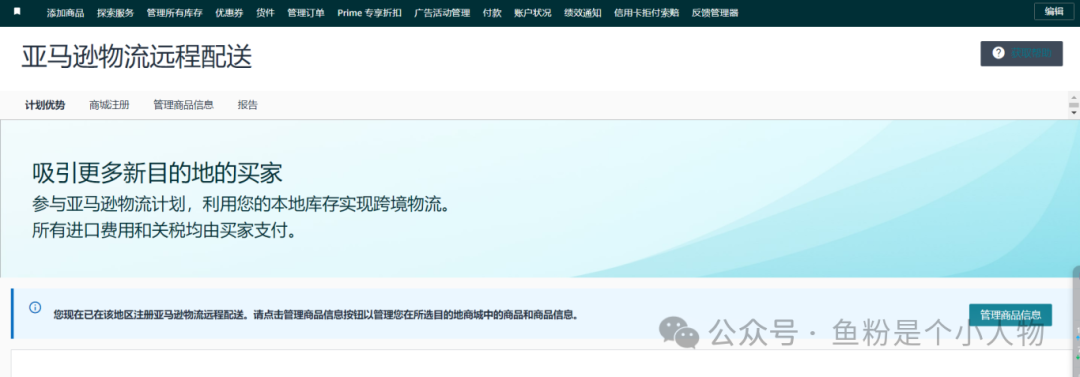1080x377 pixels.
Task: Click scrollbar up arrow beside tab row
Action: click(x=1073, y=97)
